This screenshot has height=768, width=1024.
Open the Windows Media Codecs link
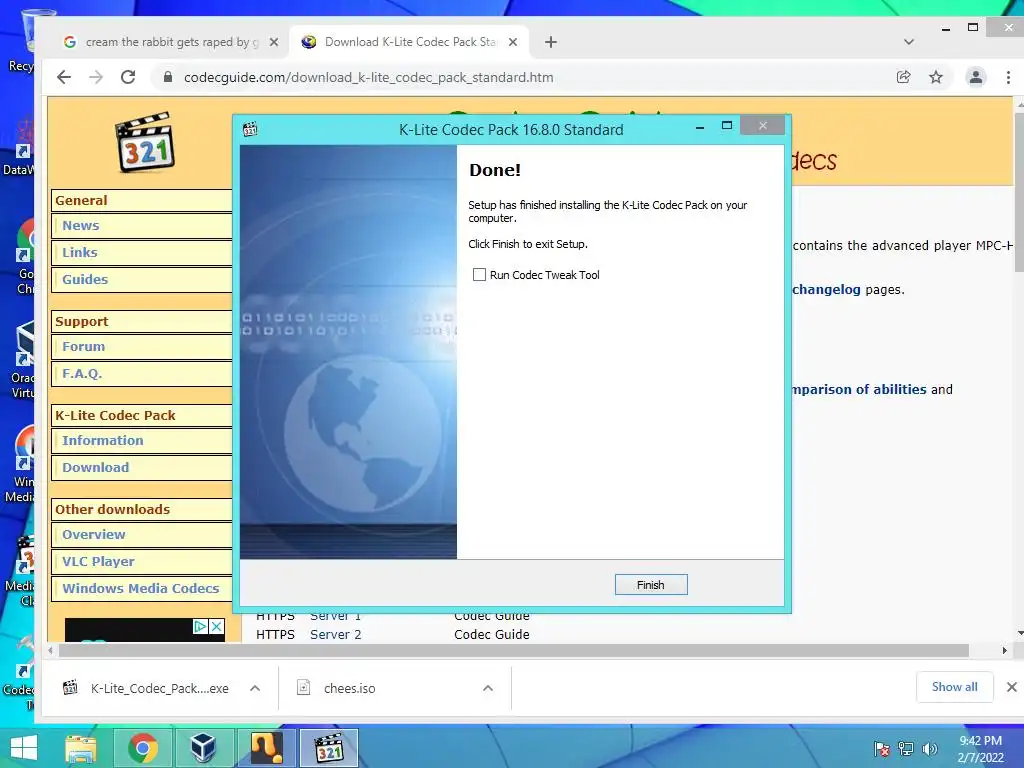pos(140,588)
